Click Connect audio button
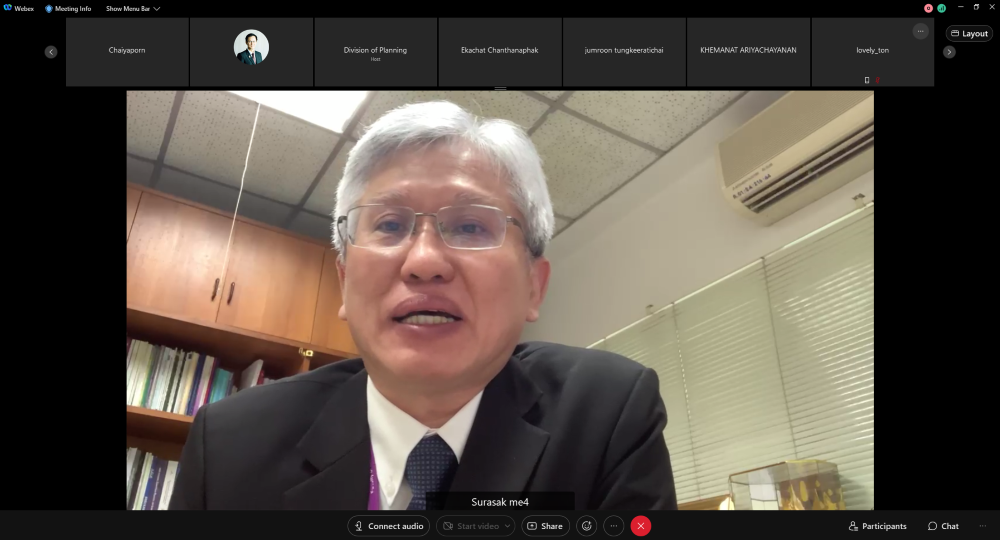 389,526
